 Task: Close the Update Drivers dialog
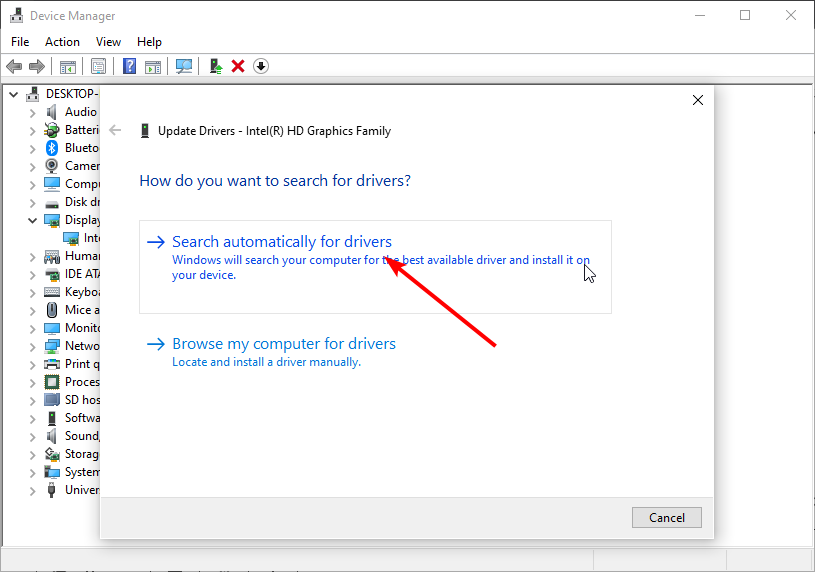(698, 100)
